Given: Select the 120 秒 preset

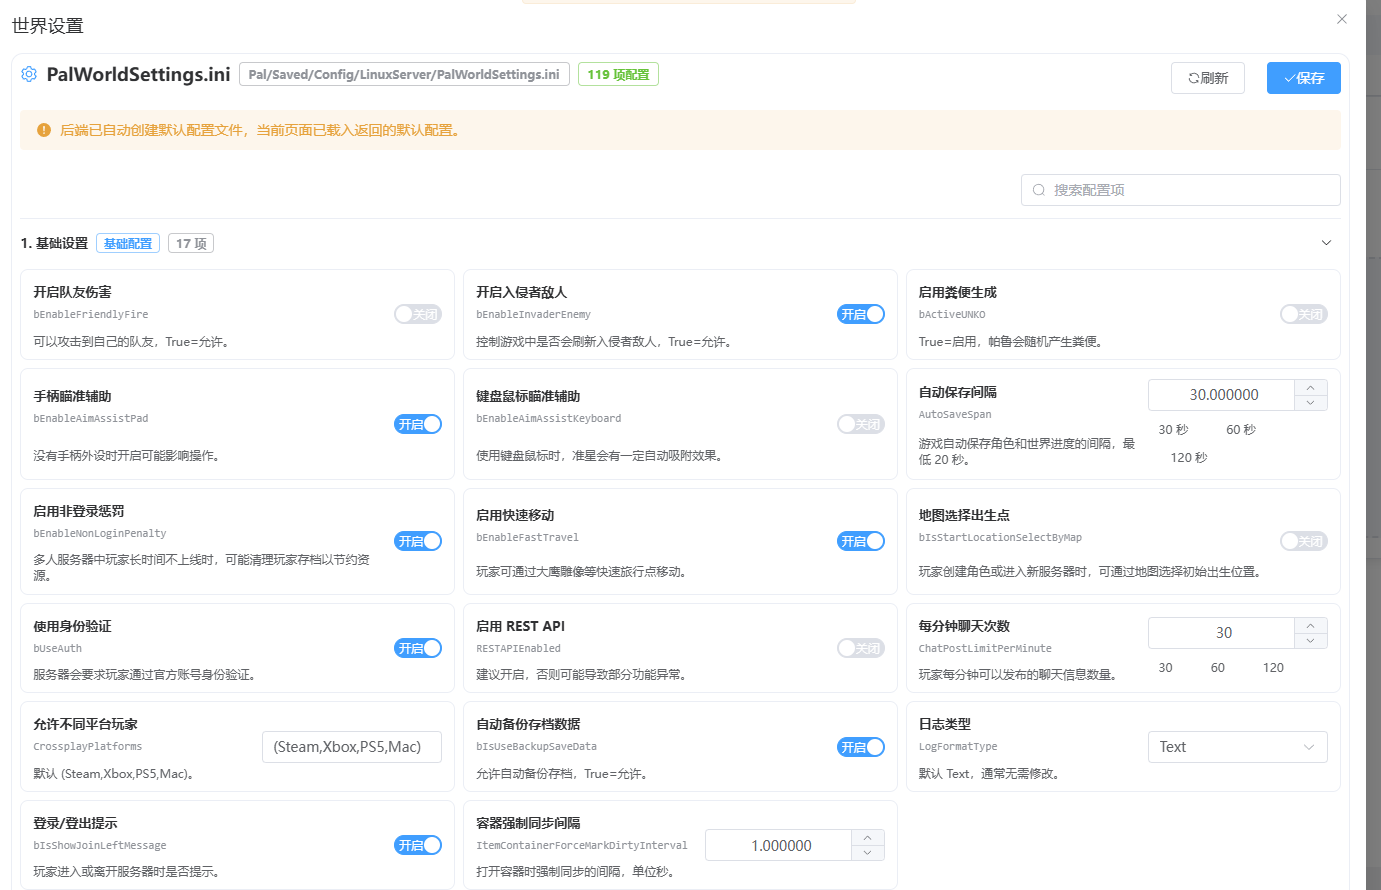Looking at the screenshot, I should point(1189,458).
